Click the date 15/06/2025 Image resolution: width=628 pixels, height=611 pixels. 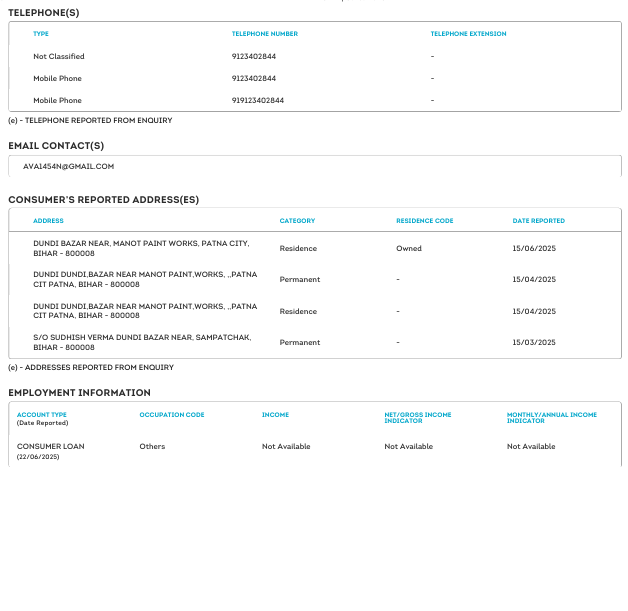533,248
